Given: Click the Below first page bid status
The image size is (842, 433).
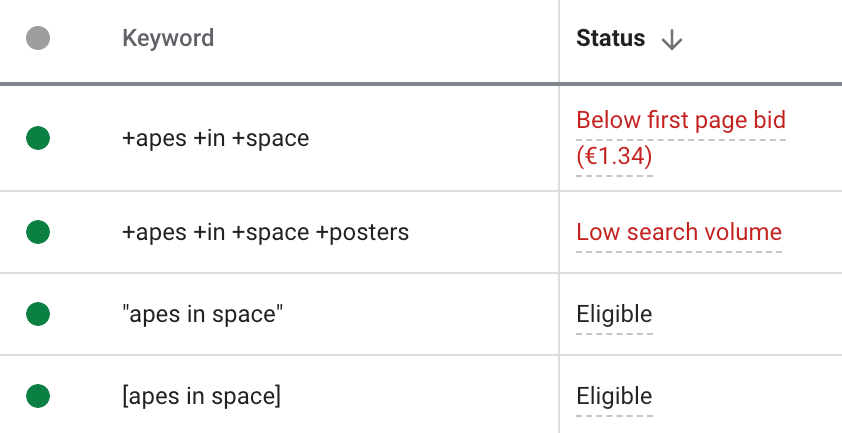Looking at the screenshot, I should 681,120.
